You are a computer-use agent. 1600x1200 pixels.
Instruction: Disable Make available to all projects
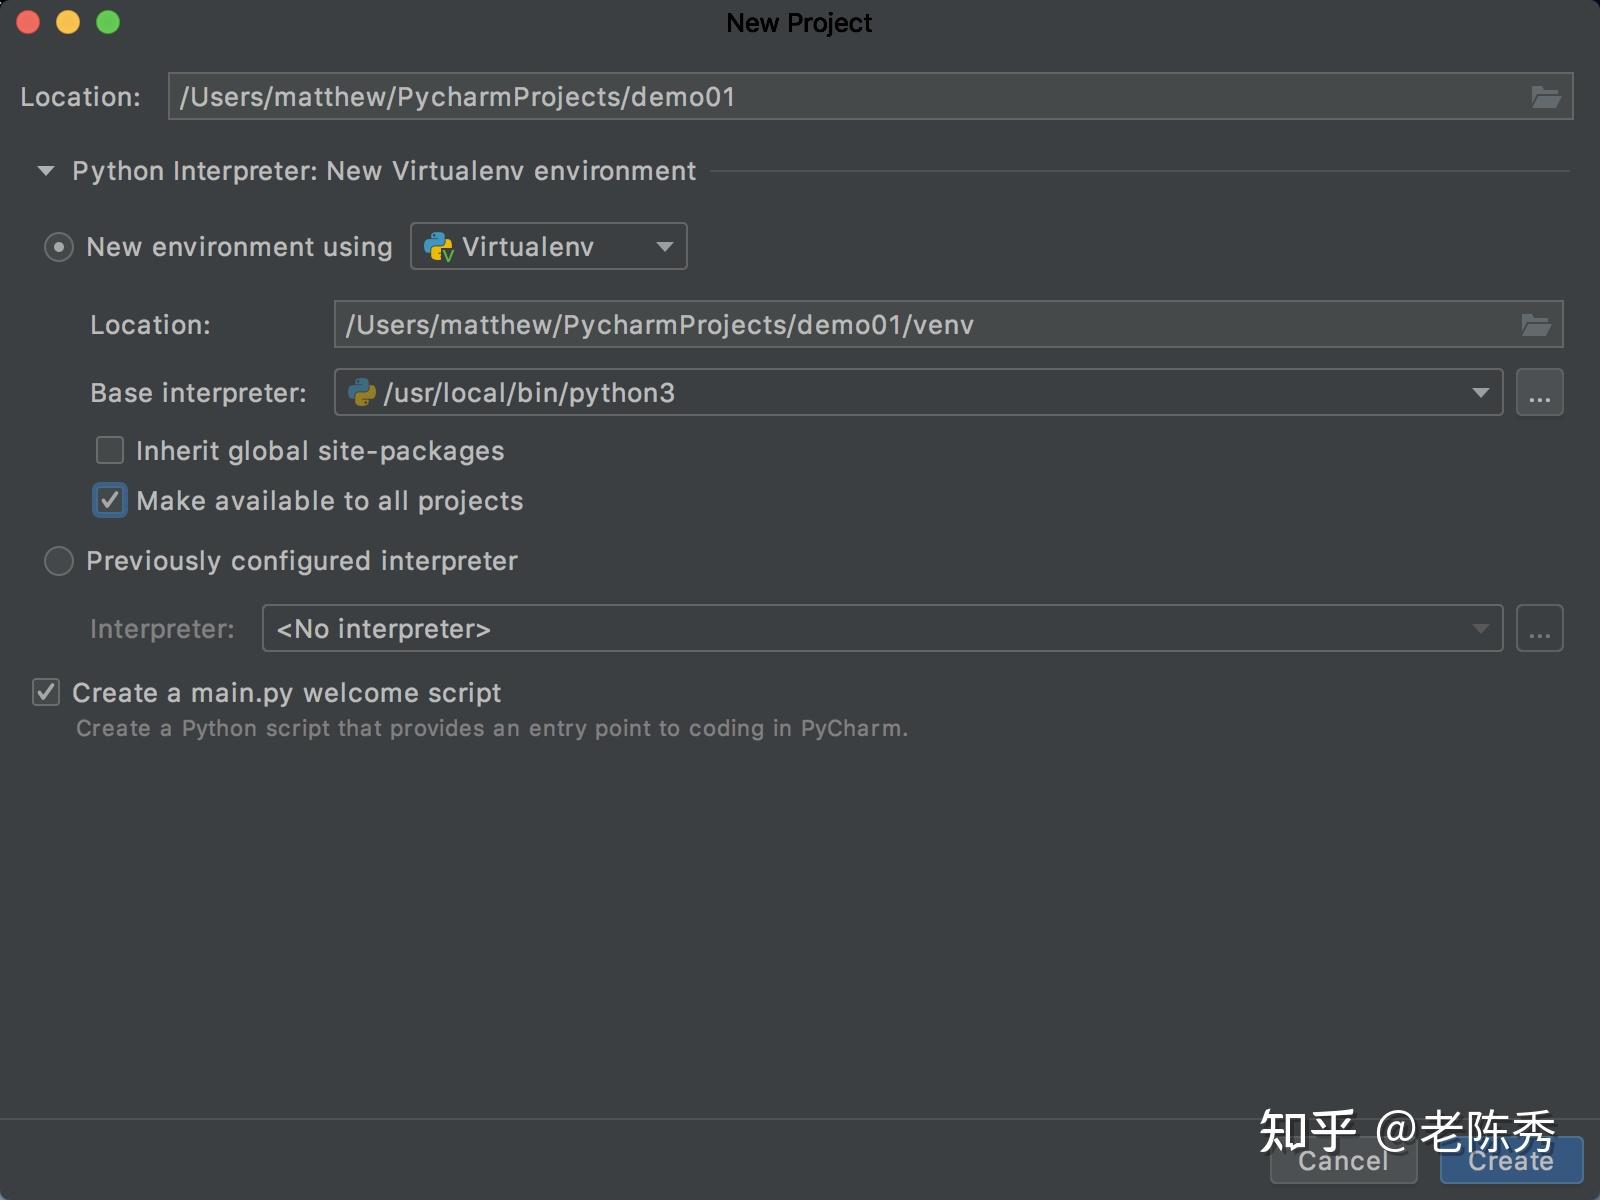tap(109, 500)
